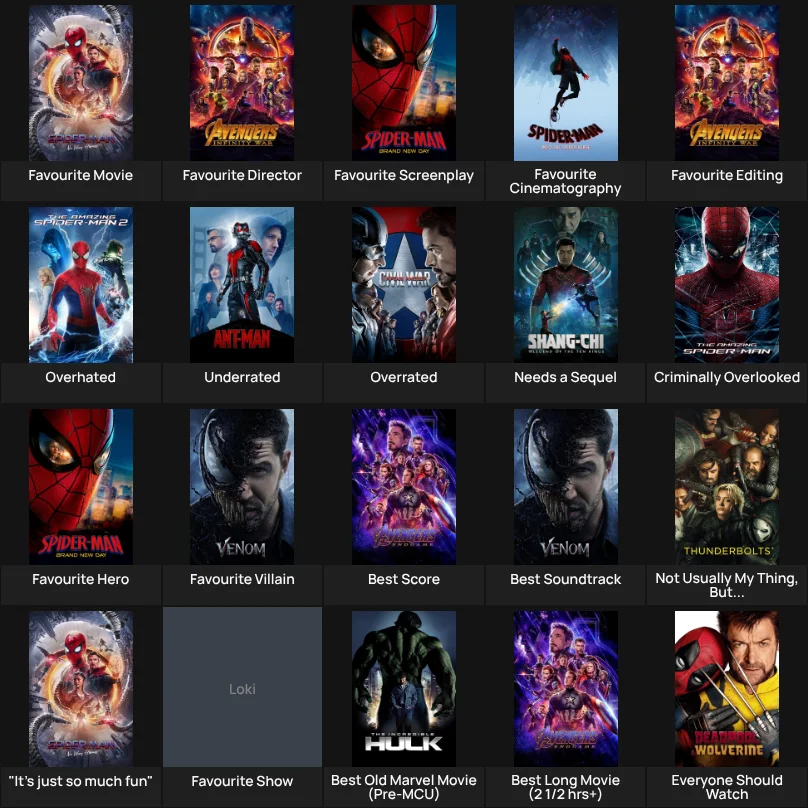
Task: Select the Deadpool & Wolverine poster
Action: (727, 689)
